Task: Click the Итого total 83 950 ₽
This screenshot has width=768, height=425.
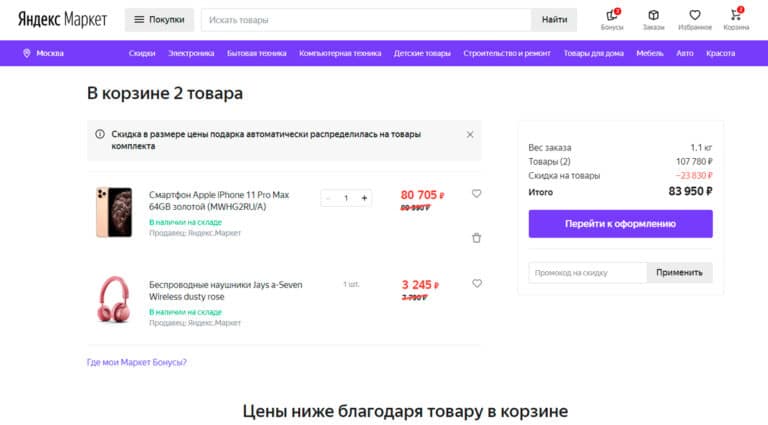Action: pyautogui.click(x=690, y=191)
